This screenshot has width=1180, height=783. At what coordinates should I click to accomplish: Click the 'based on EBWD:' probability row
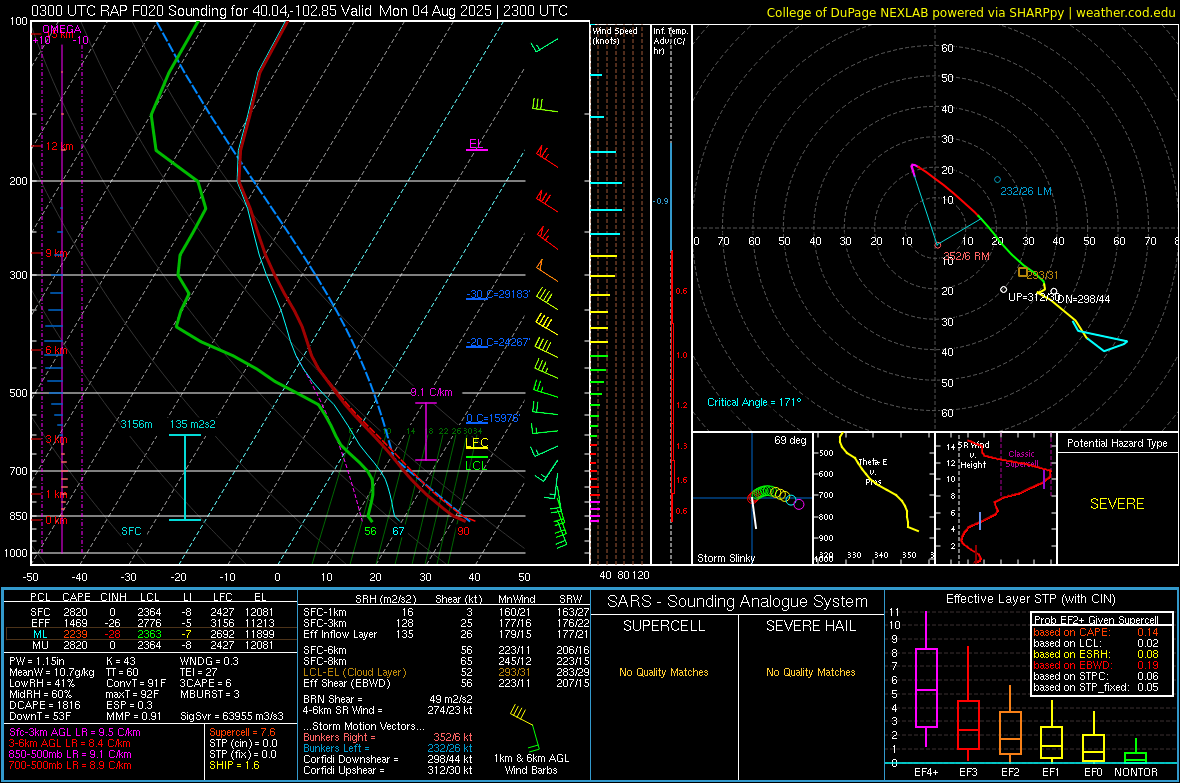(x=1096, y=665)
